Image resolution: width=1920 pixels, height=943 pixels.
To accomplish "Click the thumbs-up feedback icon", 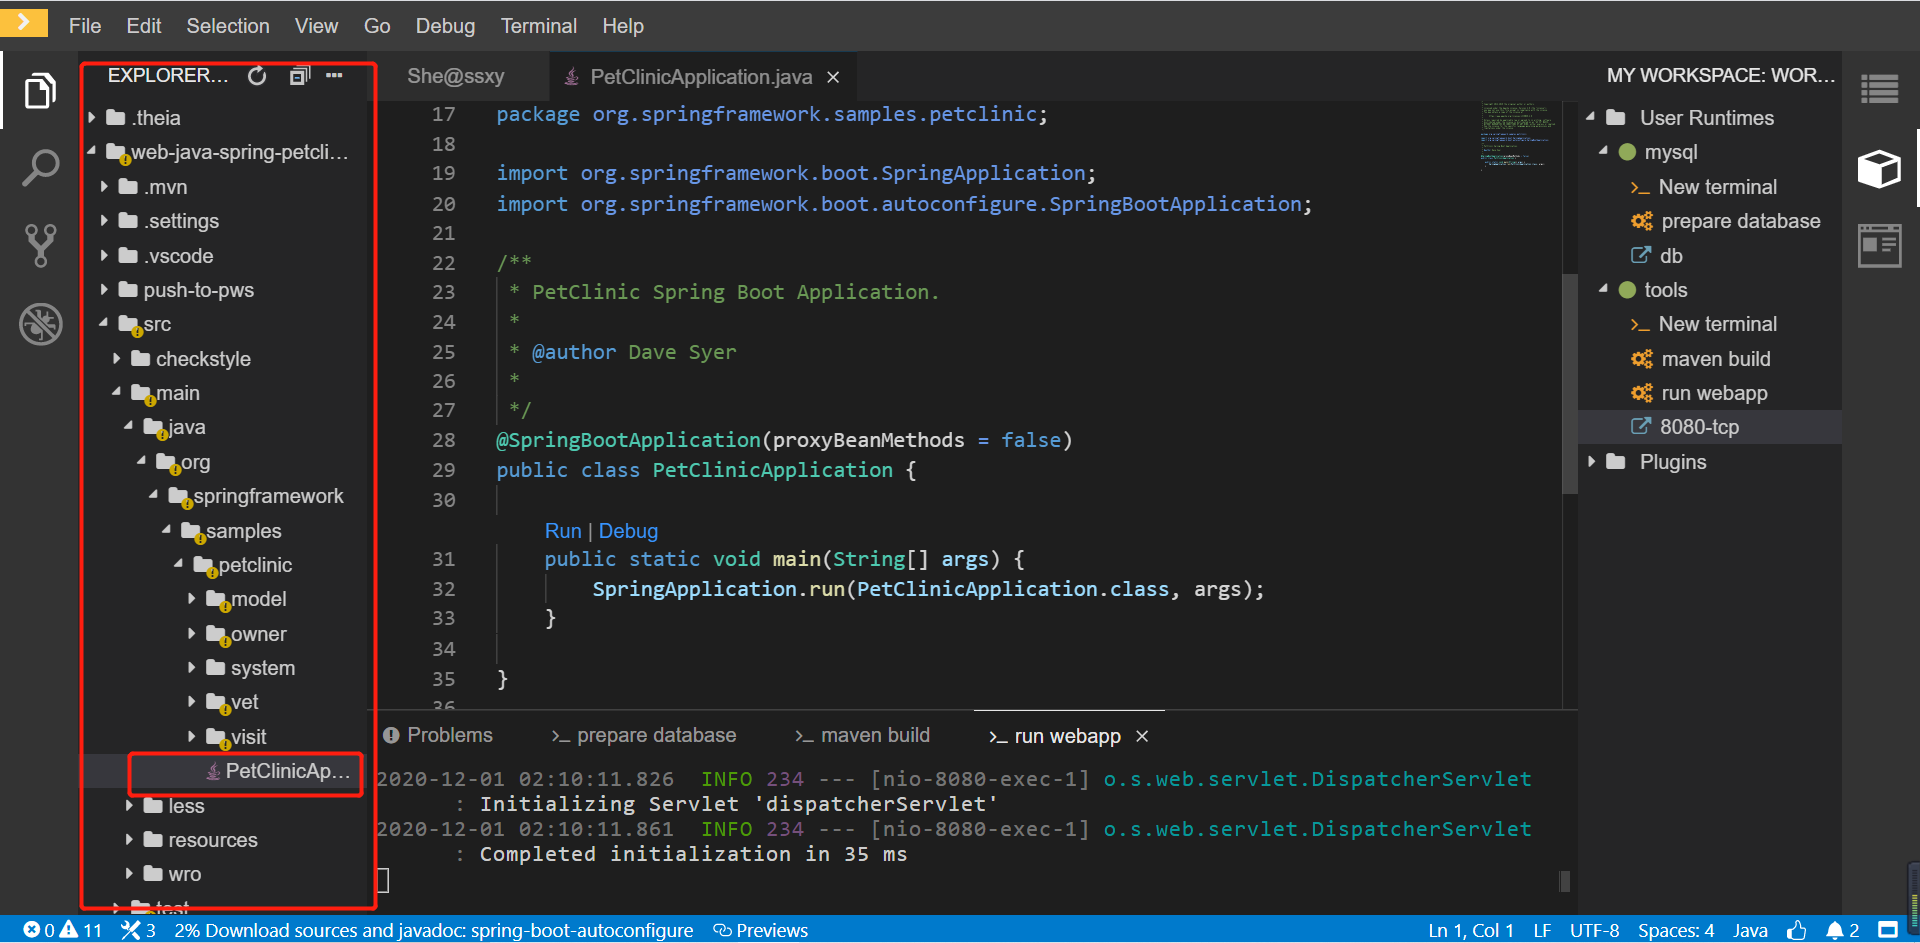I will pos(1797,930).
